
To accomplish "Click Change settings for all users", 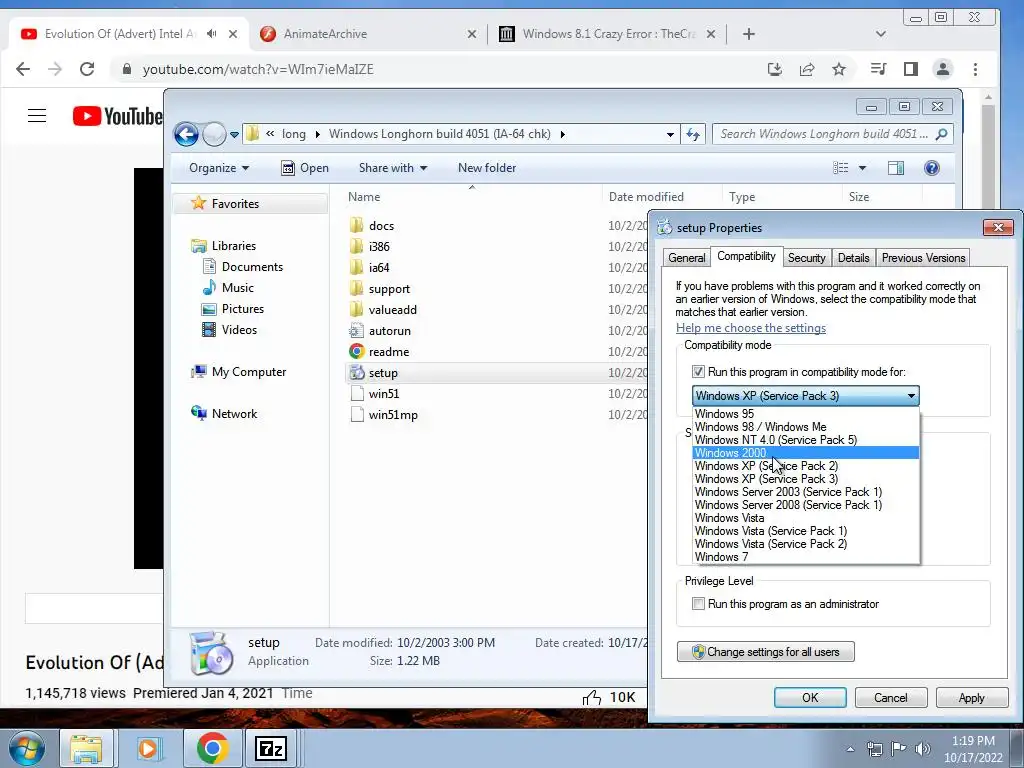I will click(x=765, y=652).
